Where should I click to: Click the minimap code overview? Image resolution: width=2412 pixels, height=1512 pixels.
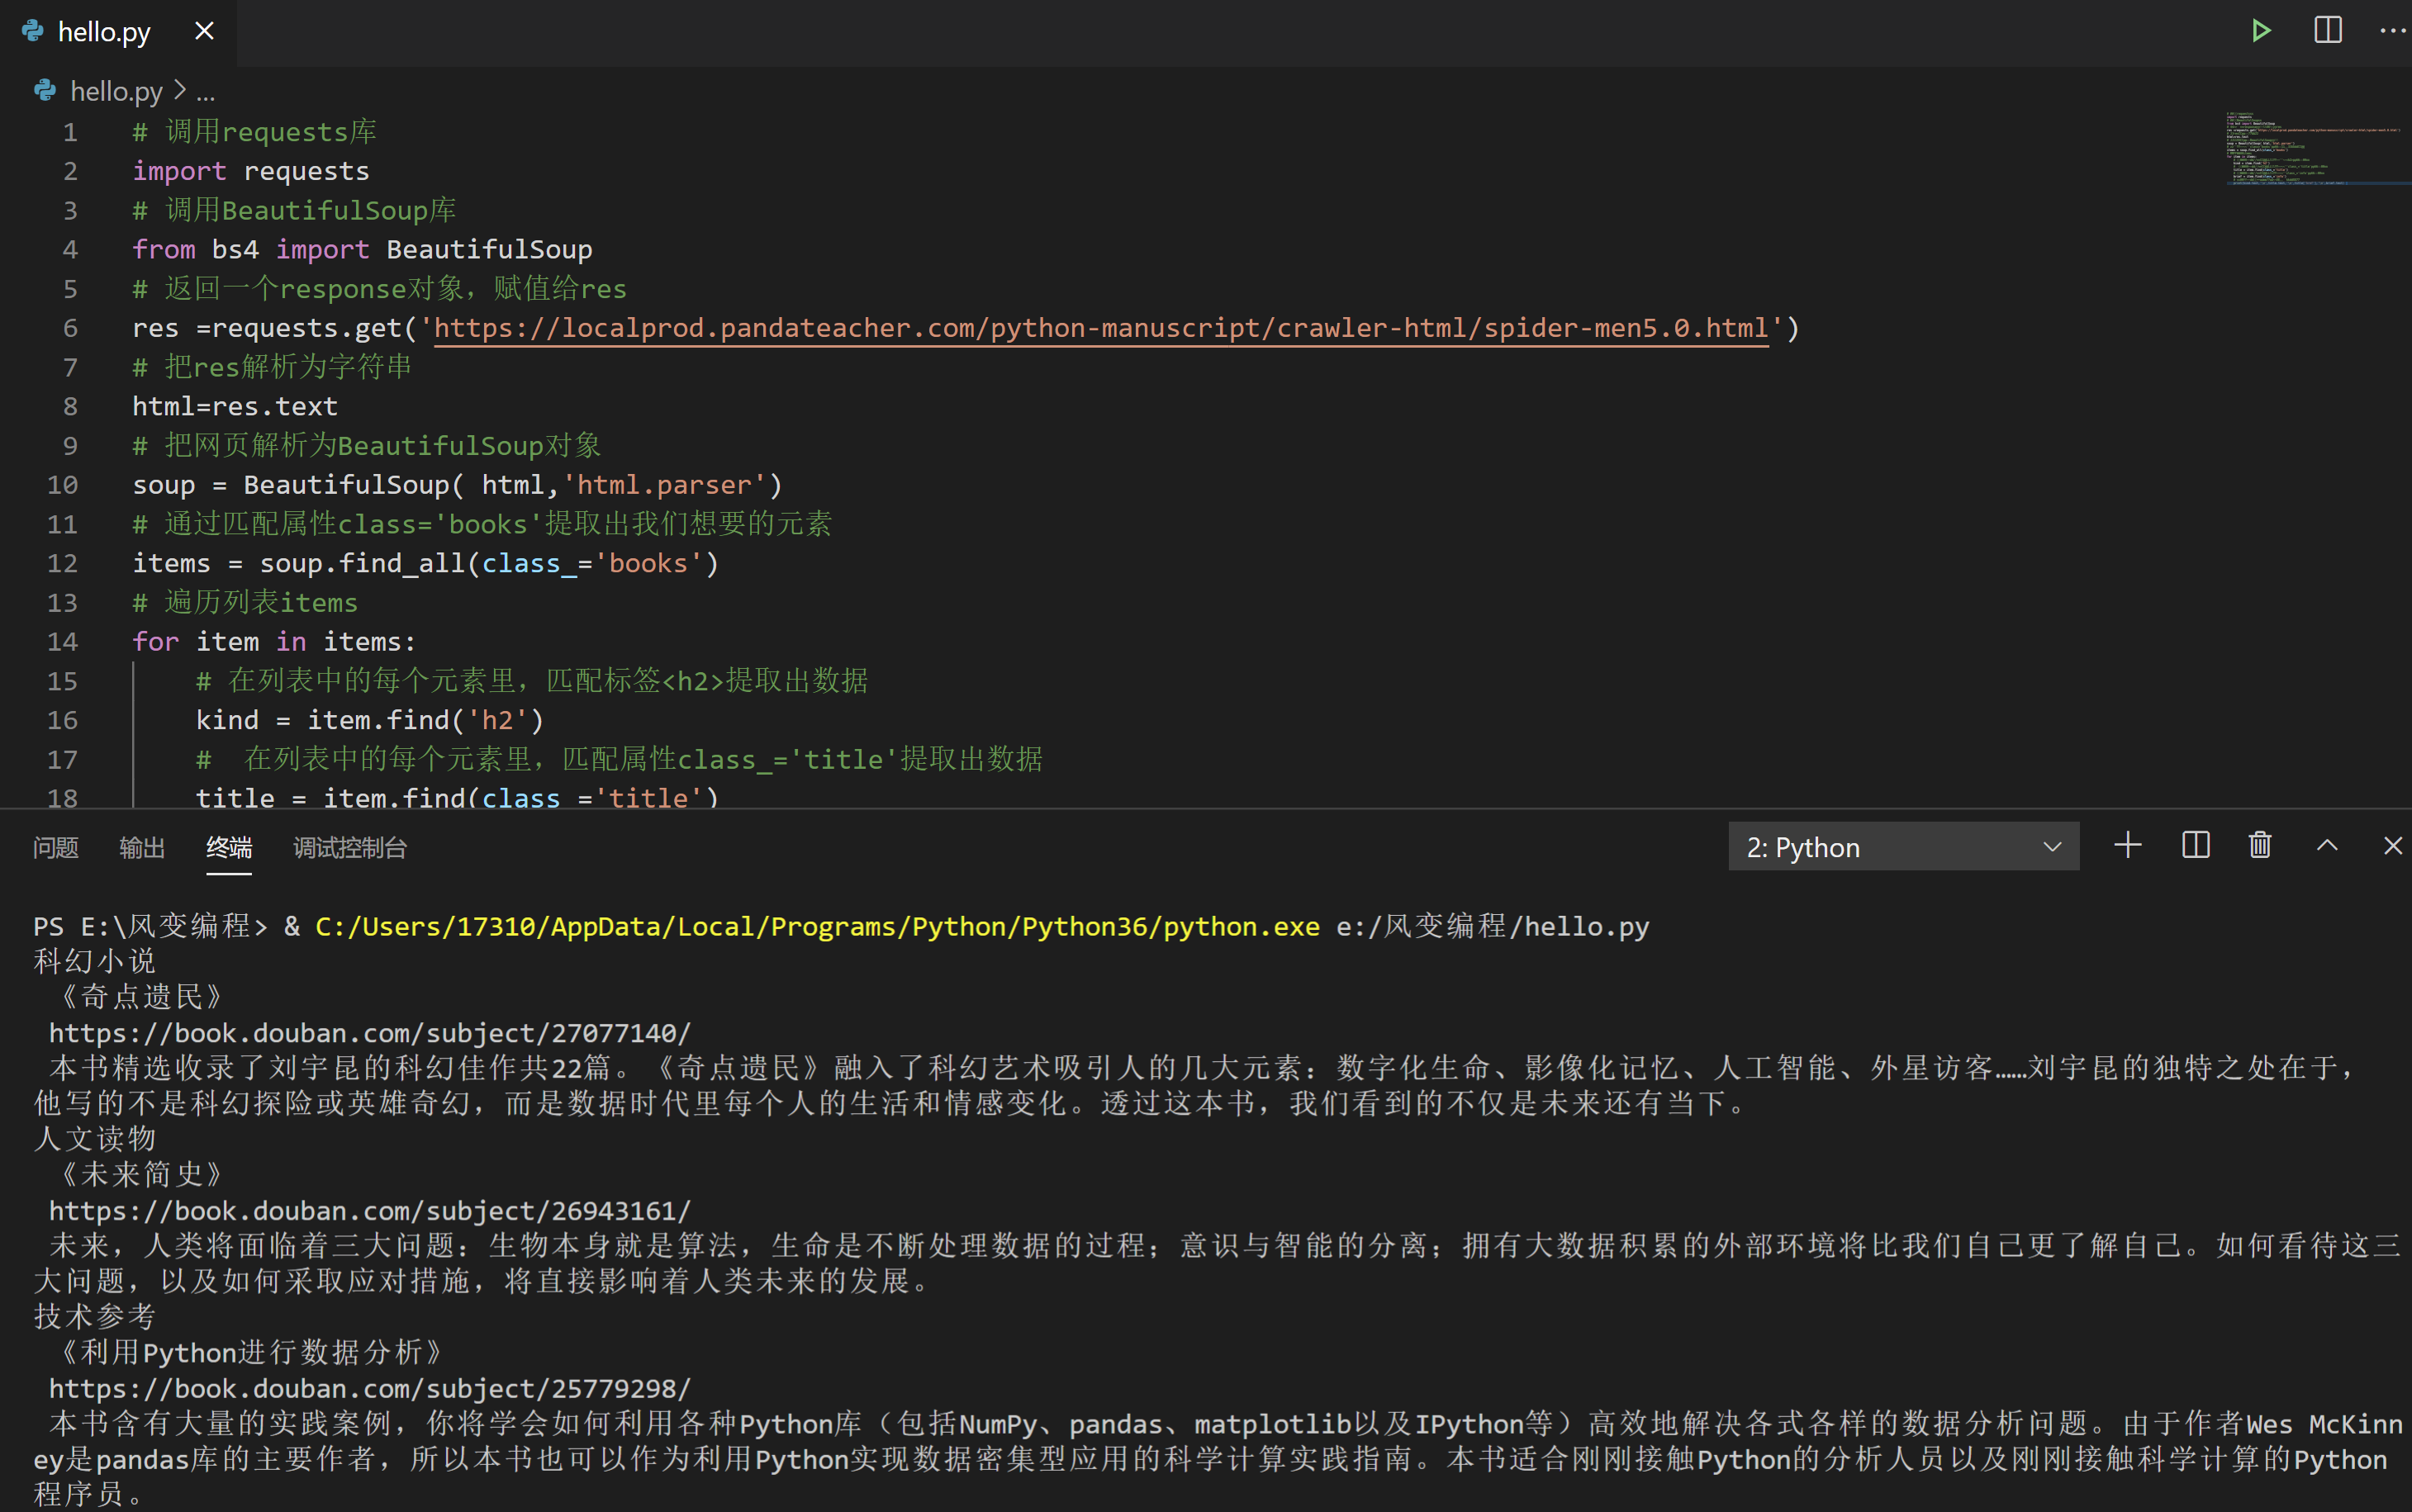pyautogui.click(x=2316, y=148)
